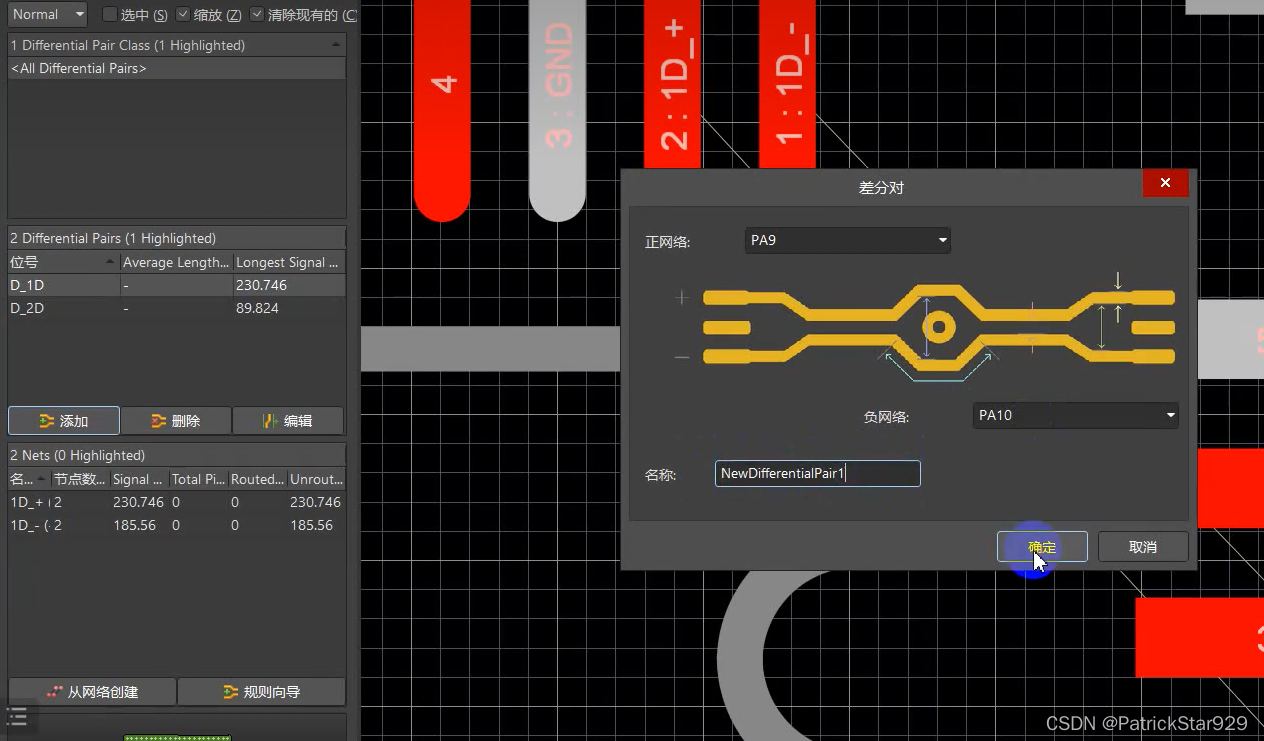Click the 名称 field containing NewDifferentialPair1

click(817, 474)
